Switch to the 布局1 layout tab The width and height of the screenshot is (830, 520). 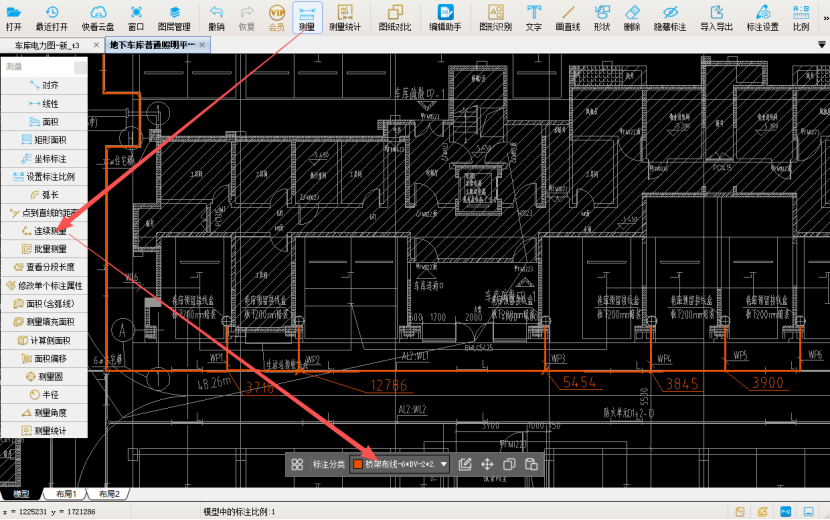tap(66, 494)
